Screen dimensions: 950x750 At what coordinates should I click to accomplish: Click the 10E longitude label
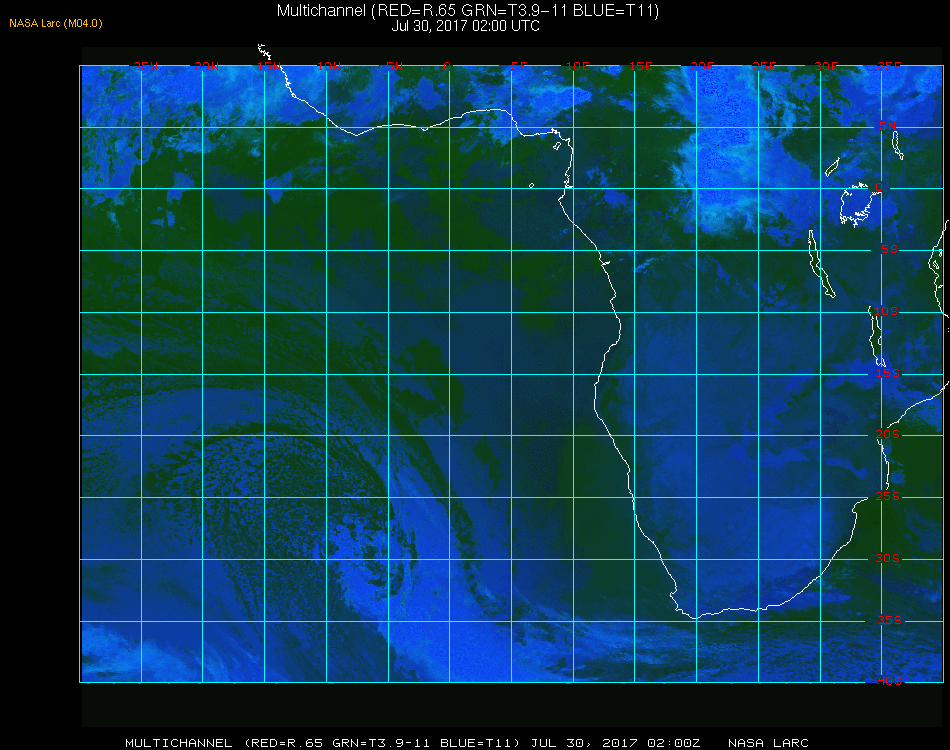[x=577, y=66]
